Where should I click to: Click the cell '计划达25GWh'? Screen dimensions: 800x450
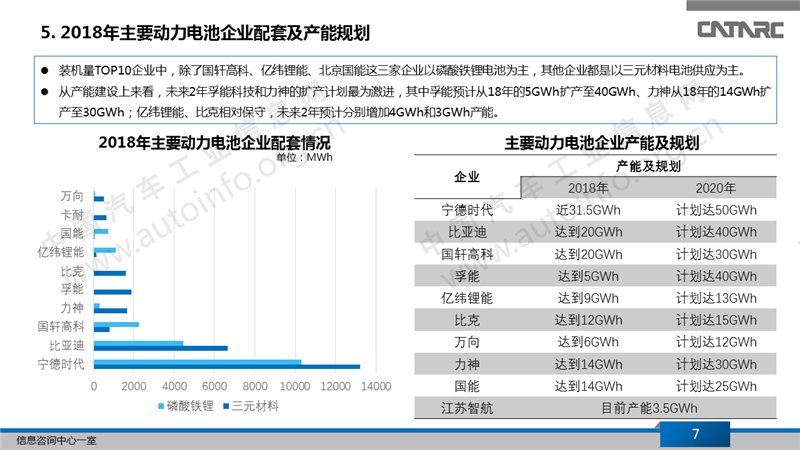tap(716, 386)
